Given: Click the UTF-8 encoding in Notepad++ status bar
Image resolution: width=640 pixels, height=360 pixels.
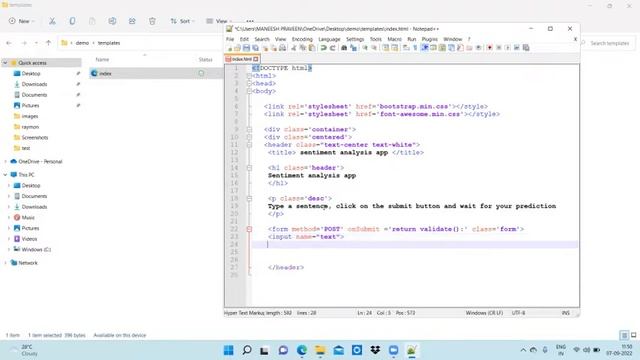Looking at the screenshot, I should pyautogui.click(x=518, y=313).
